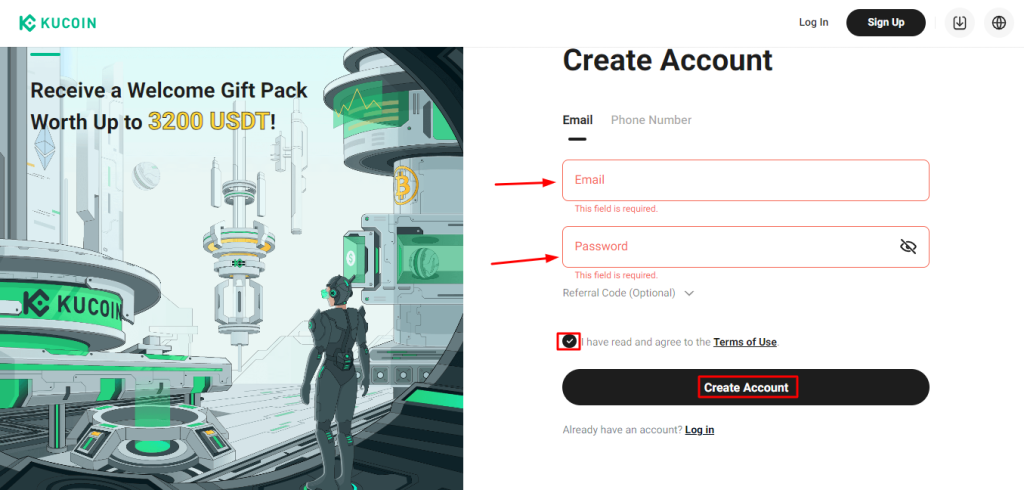Expand the Referral Code chevron
Screen dimensions: 1024x490
tap(689, 293)
